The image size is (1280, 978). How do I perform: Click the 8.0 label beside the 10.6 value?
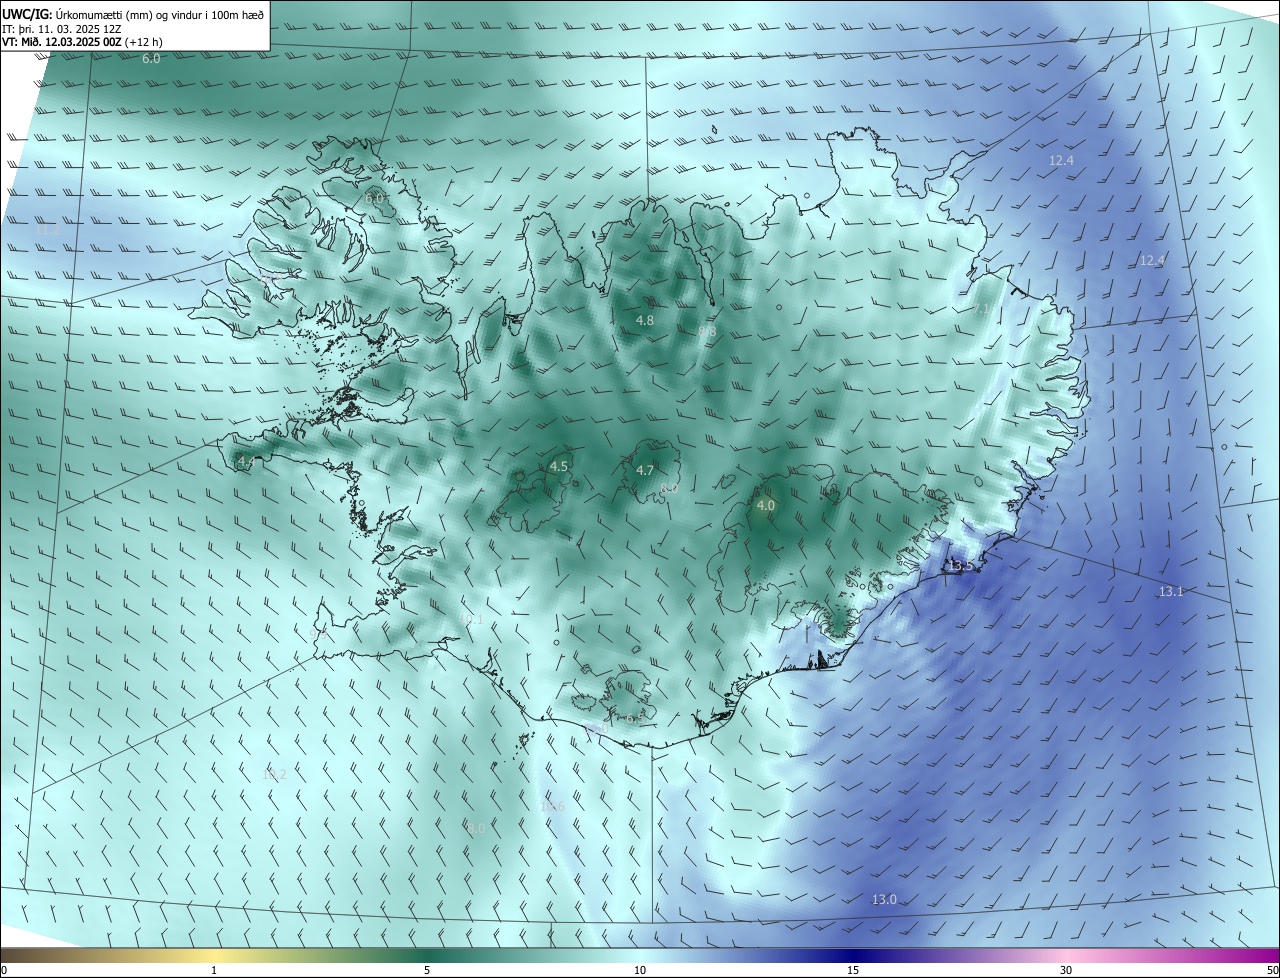pyautogui.click(x=477, y=828)
